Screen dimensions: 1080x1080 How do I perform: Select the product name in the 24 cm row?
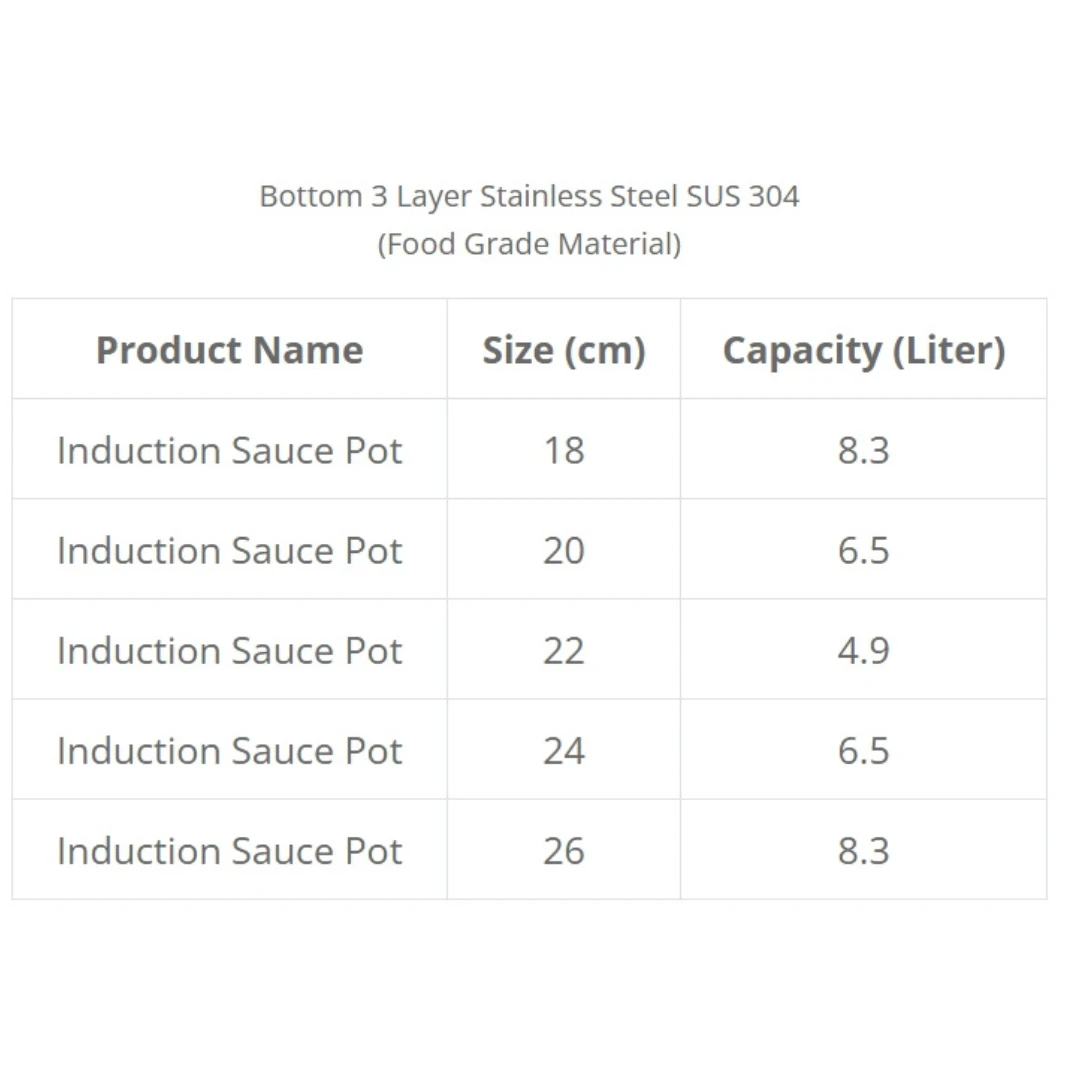[x=229, y=750]
